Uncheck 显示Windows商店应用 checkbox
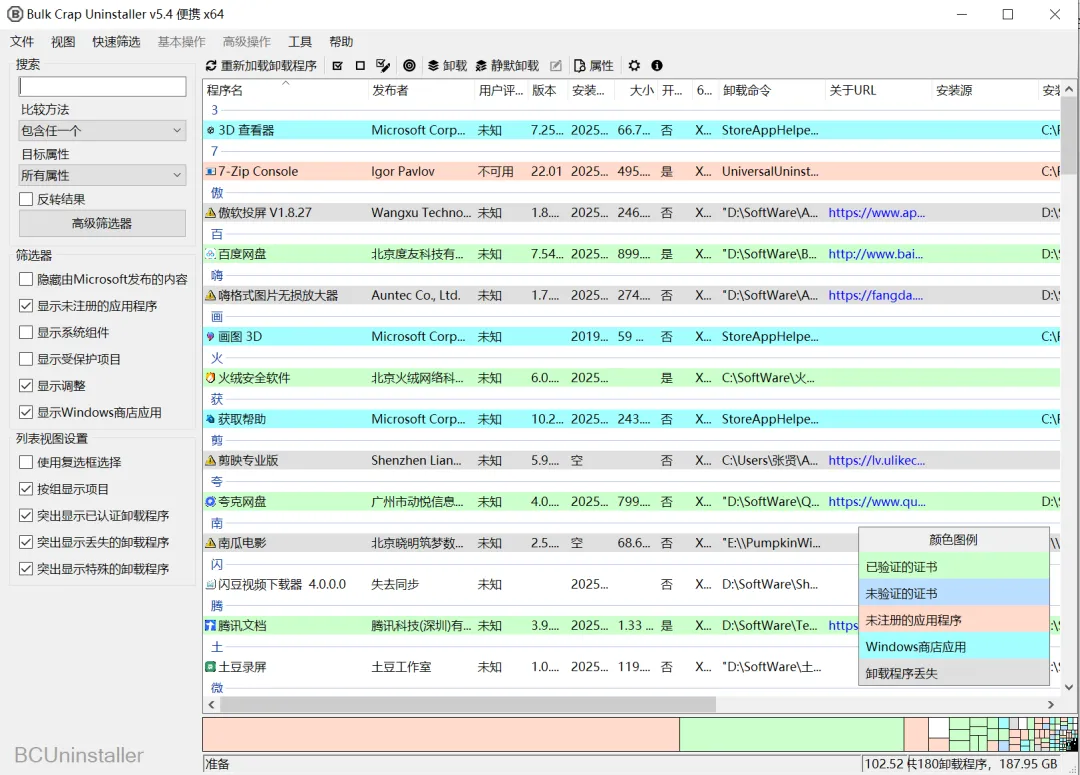Image resolution: width=1080 pixels, height=775 pixels. point(26,412)
